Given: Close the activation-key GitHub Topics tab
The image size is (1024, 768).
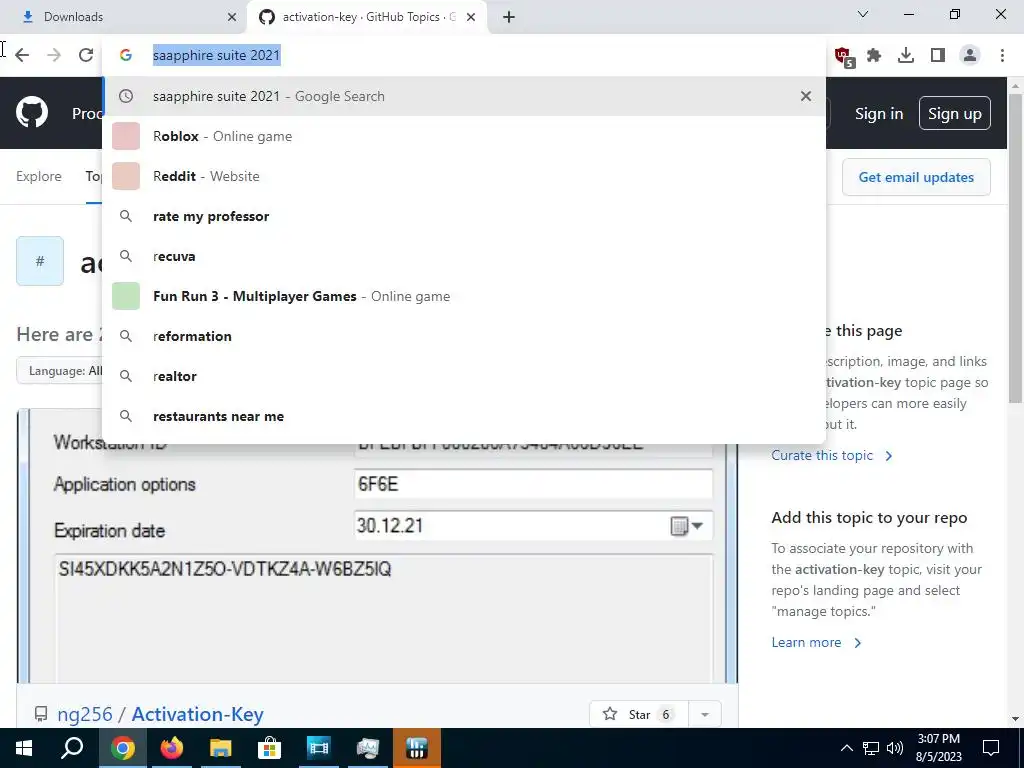Looking at the screenshot, I should [x=471, y=17].
